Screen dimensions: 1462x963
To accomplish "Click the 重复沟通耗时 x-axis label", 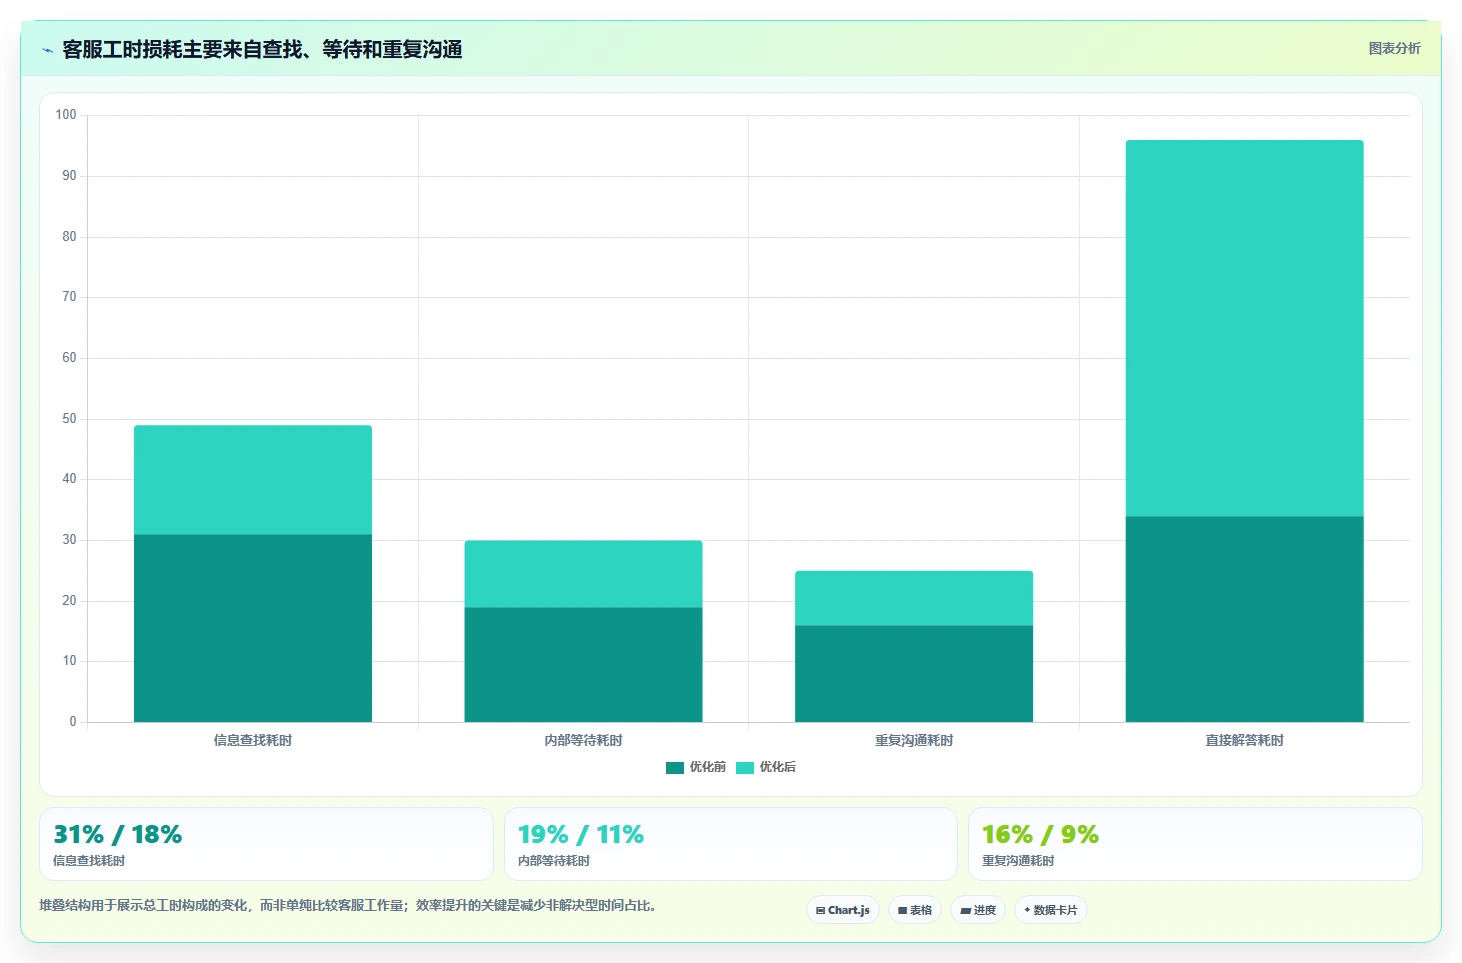I will (914, 740).
